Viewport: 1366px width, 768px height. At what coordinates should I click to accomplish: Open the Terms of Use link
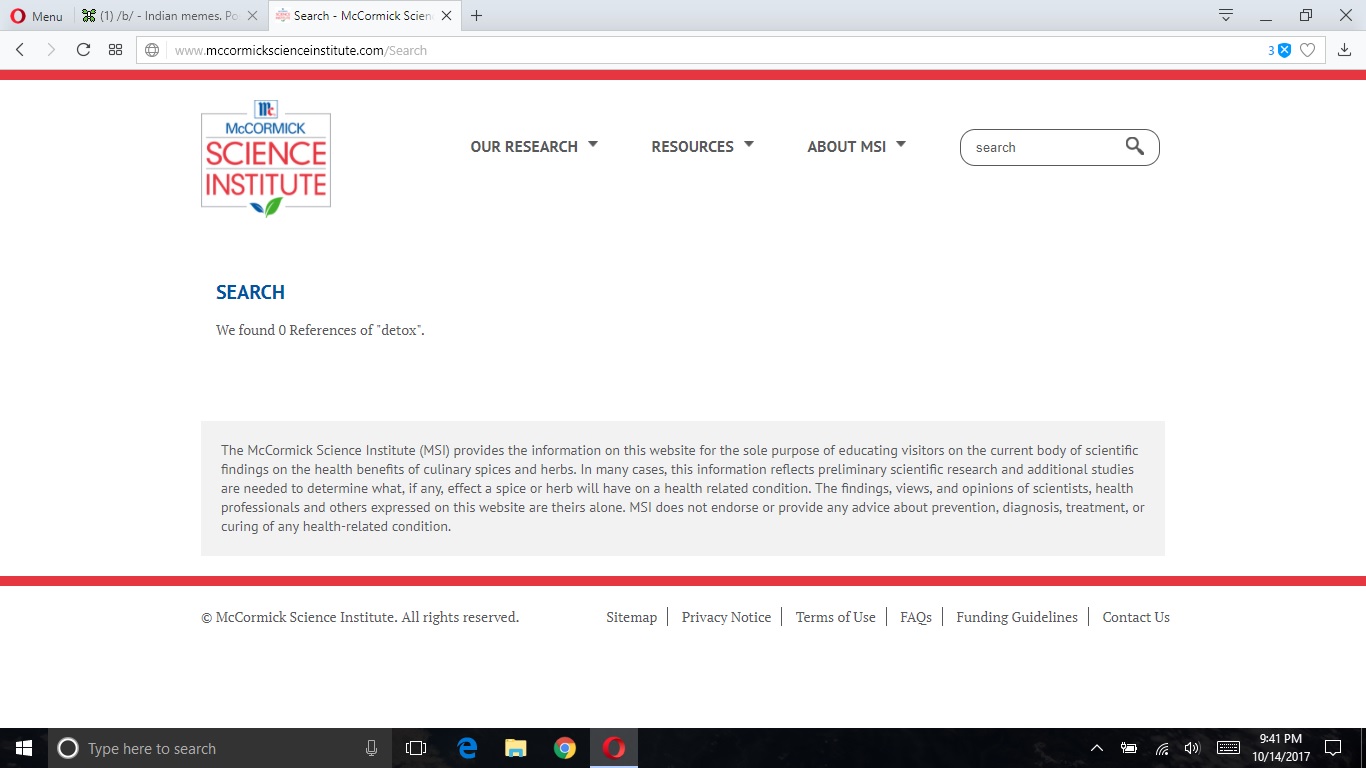(836, 617)
